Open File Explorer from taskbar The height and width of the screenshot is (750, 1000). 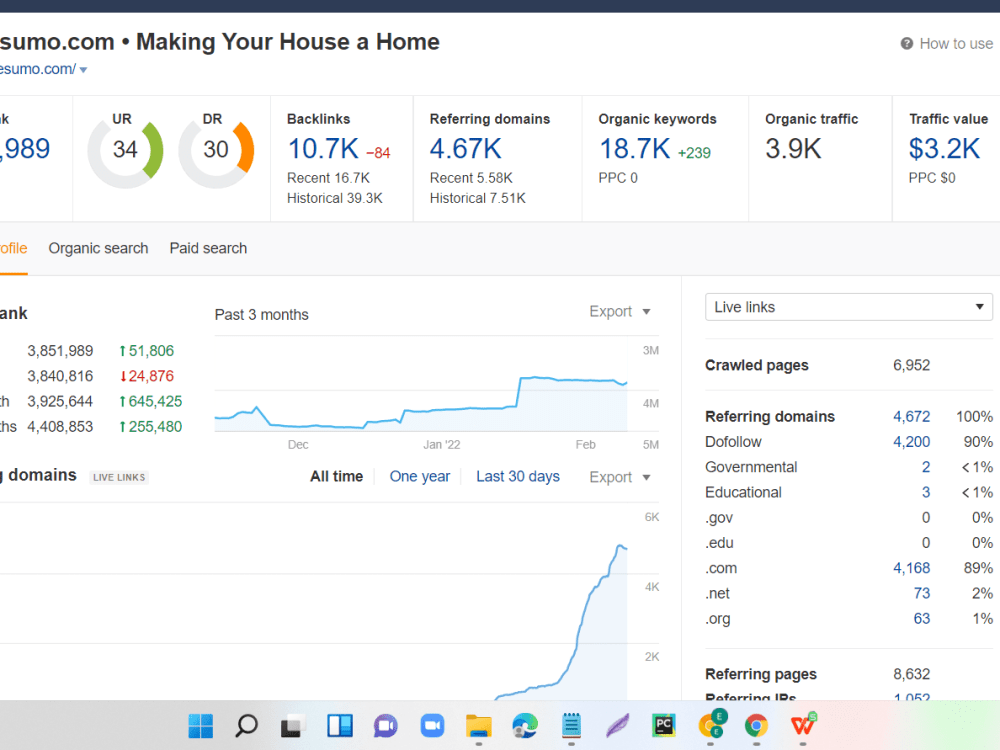(x=478, y=726)
